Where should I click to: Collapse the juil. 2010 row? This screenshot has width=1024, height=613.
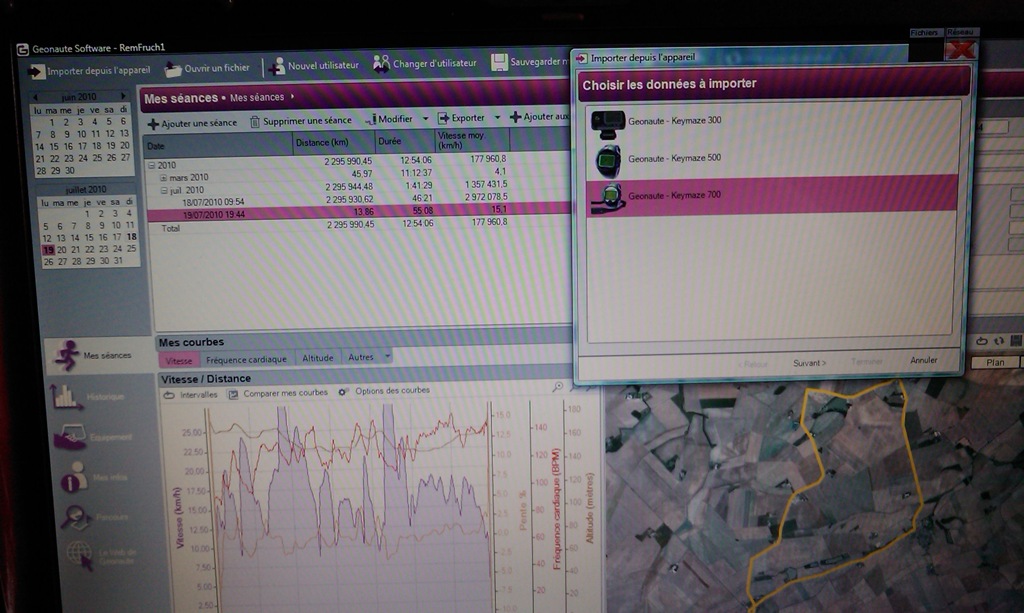point(164,191)
